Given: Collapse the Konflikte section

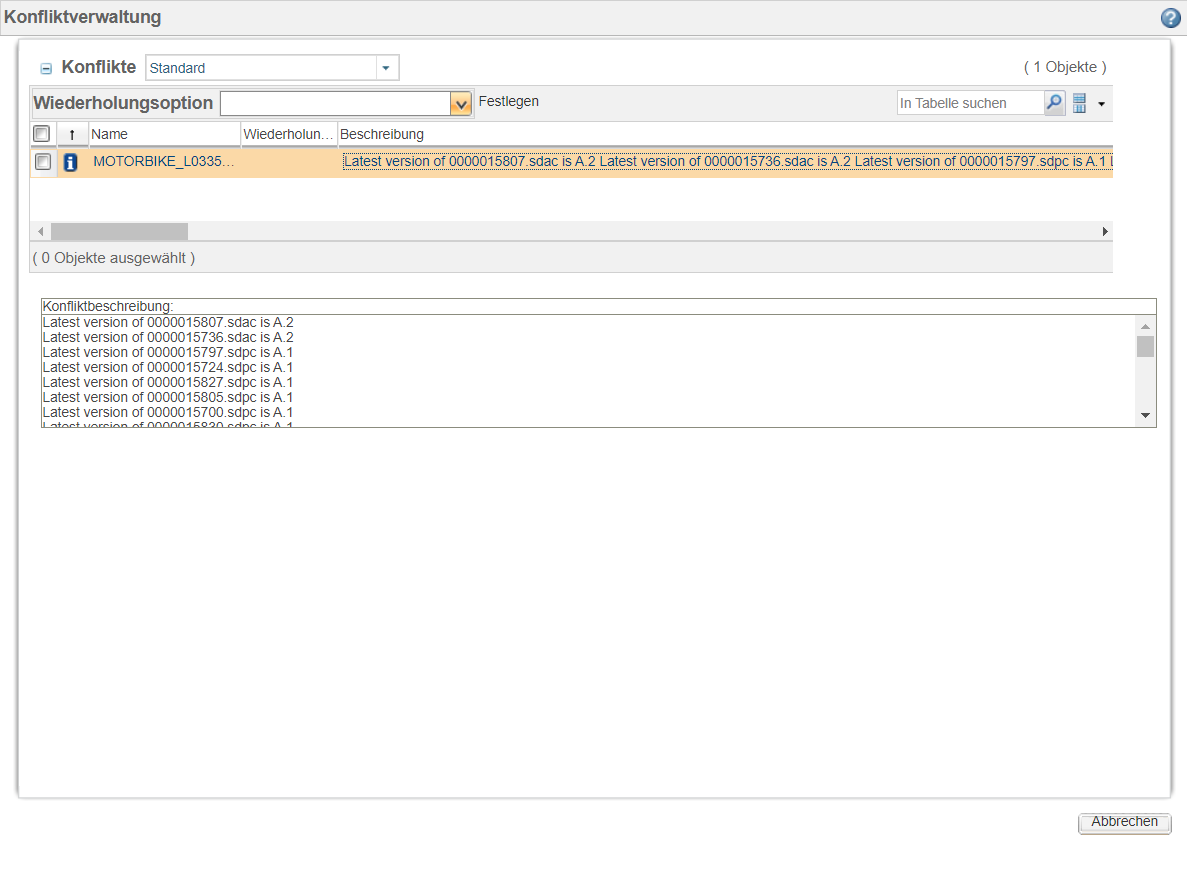Looking at the screenshot, I should coord(46,69).
